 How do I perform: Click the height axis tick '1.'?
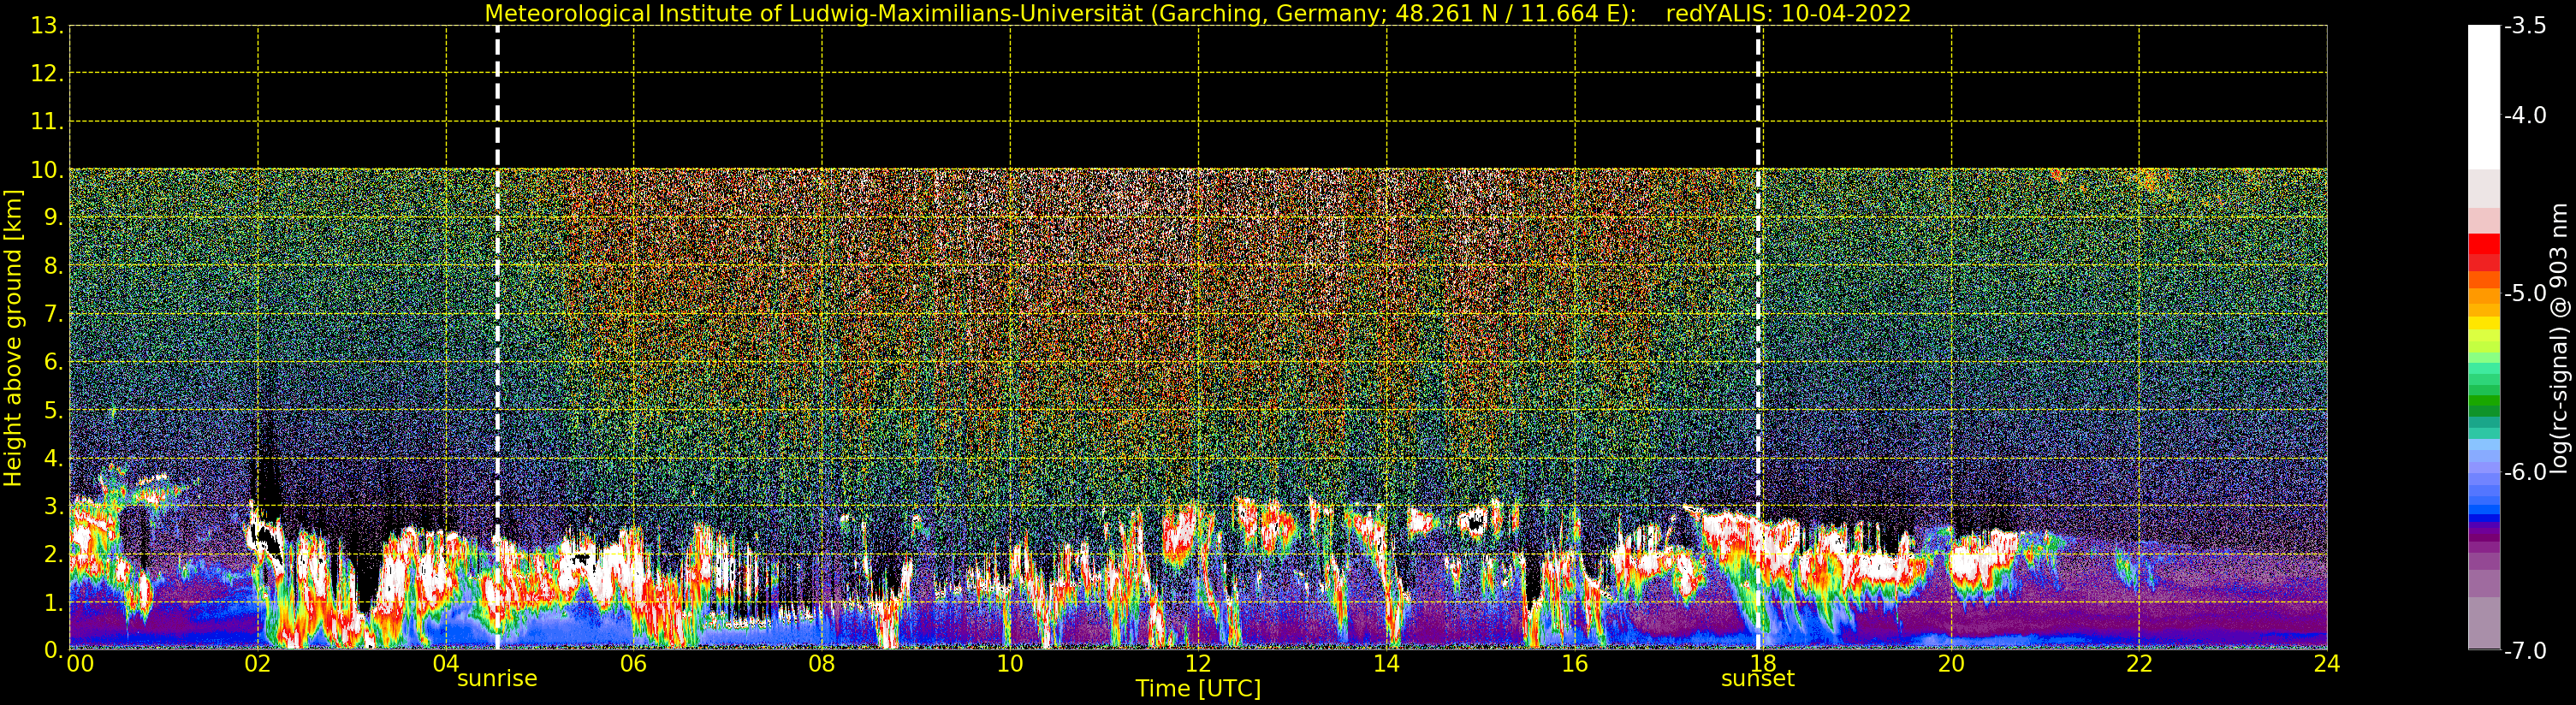[54, 602]
